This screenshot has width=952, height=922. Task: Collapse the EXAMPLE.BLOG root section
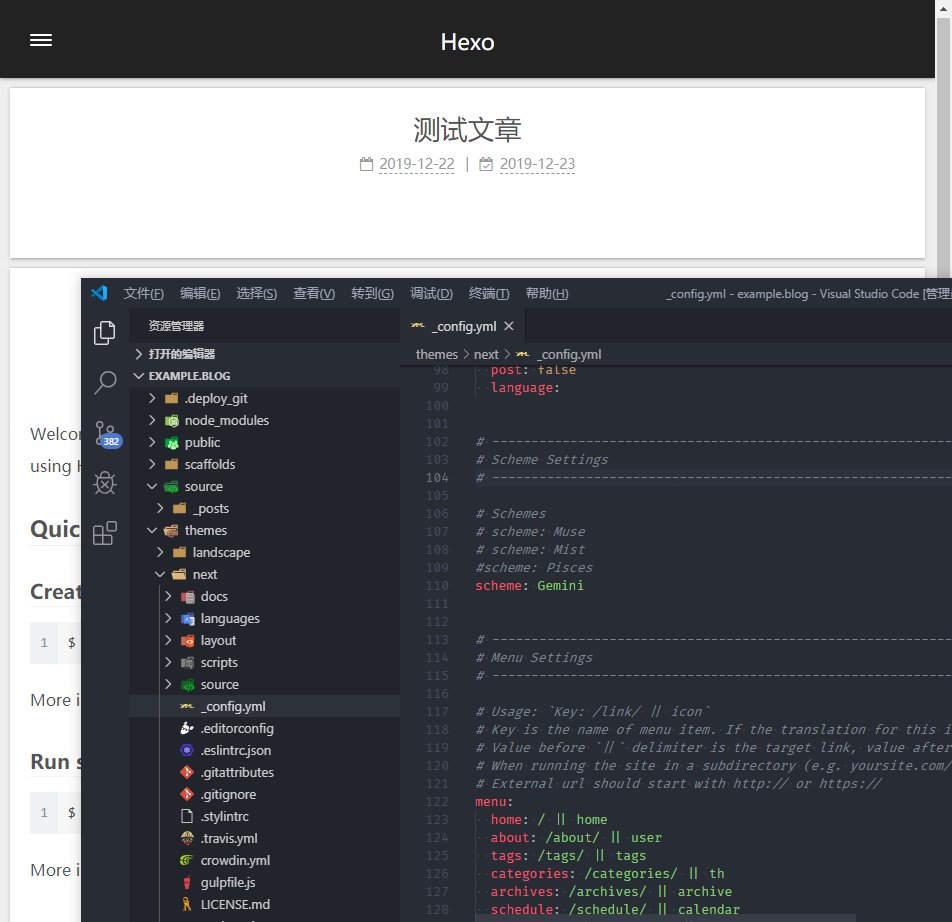pyautogui.click(x=189, y=376)
